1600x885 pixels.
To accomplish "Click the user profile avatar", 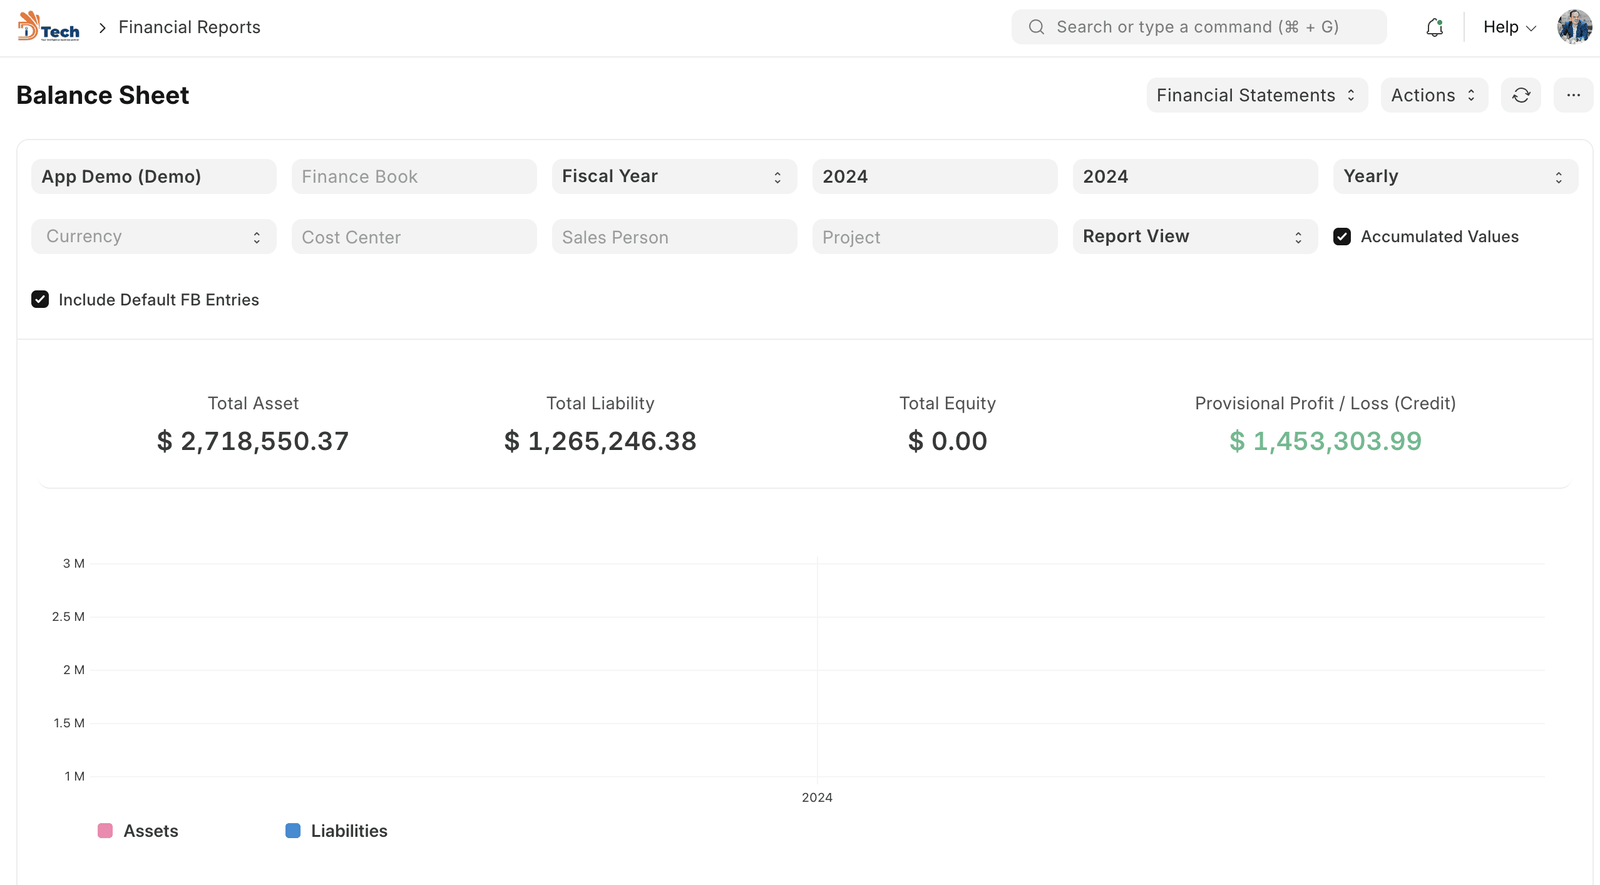I will 1574,27.
